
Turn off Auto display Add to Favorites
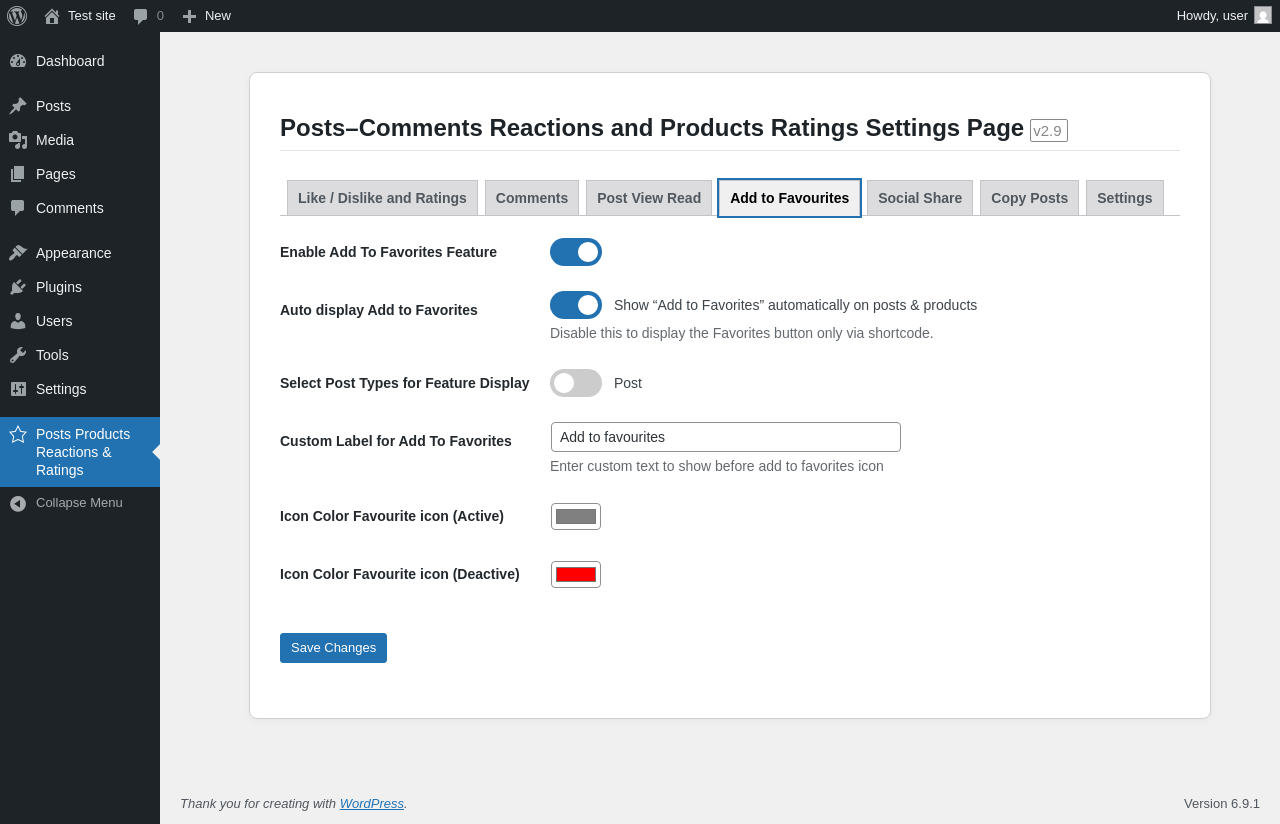pyautogui.click(x=576, y=305)
